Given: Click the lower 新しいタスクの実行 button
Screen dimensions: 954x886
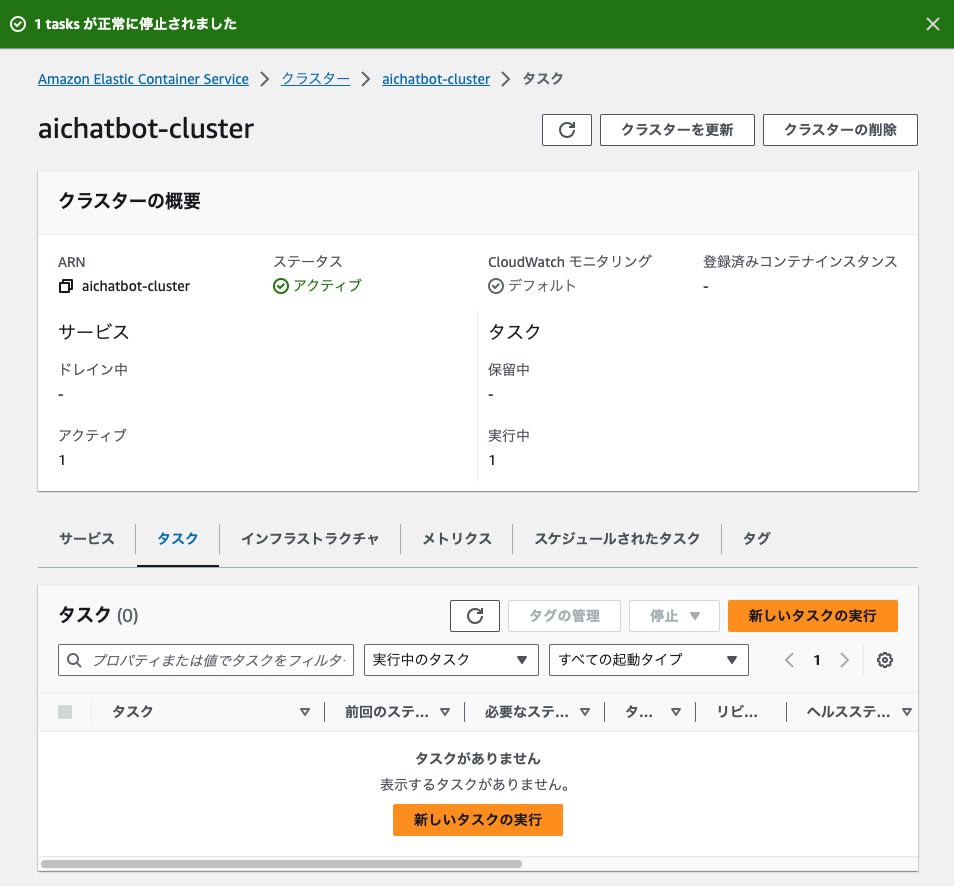Looking at the screenshot, I should point(478,820).
